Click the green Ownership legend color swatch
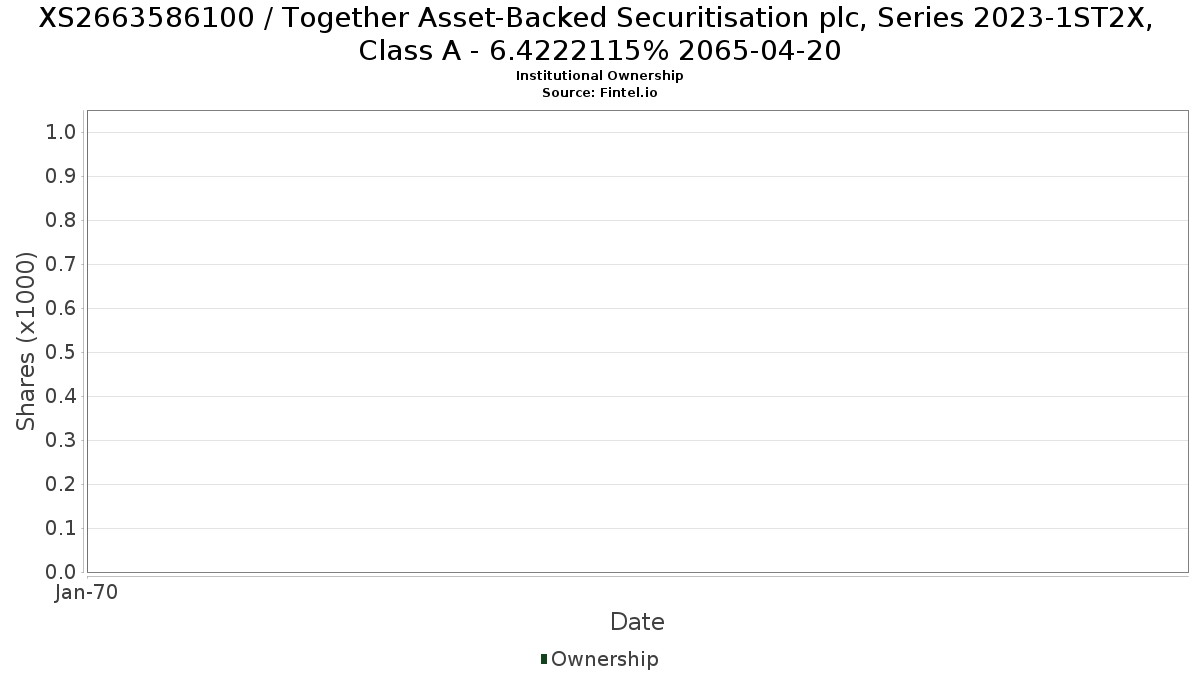The height and width of the screenshot is (675, 1200). pyautogui.click(x=544, y=659)
